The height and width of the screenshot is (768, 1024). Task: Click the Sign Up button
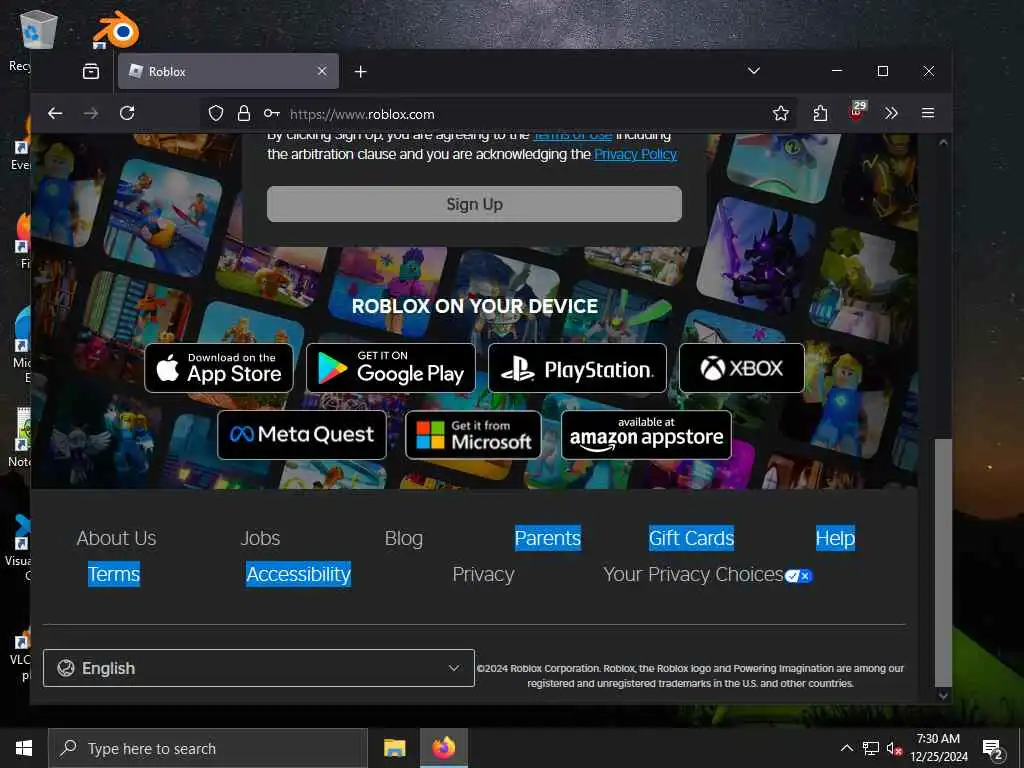tap(474, 204)
